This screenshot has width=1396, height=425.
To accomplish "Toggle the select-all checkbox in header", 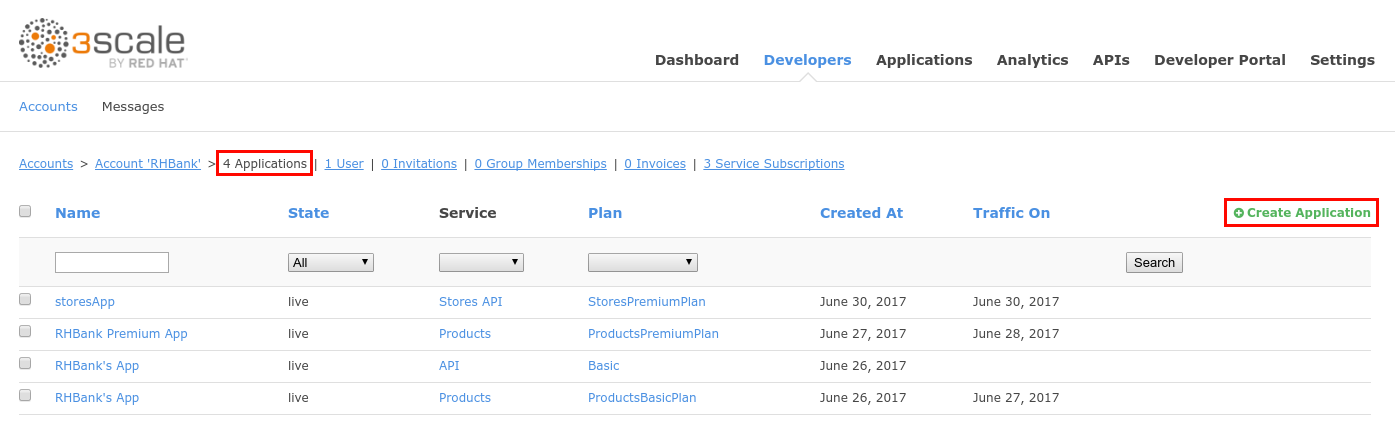I will (25, 211).
